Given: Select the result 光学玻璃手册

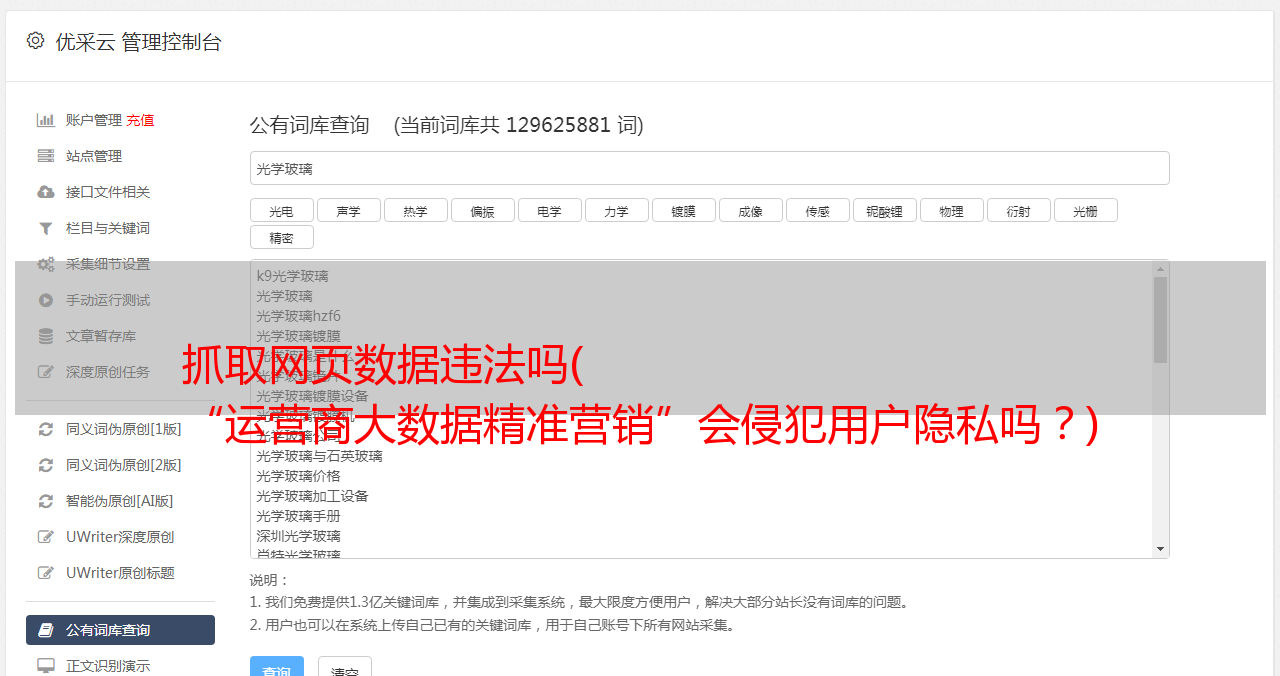Looking at the screenshot, I should [x=298, y=516].
